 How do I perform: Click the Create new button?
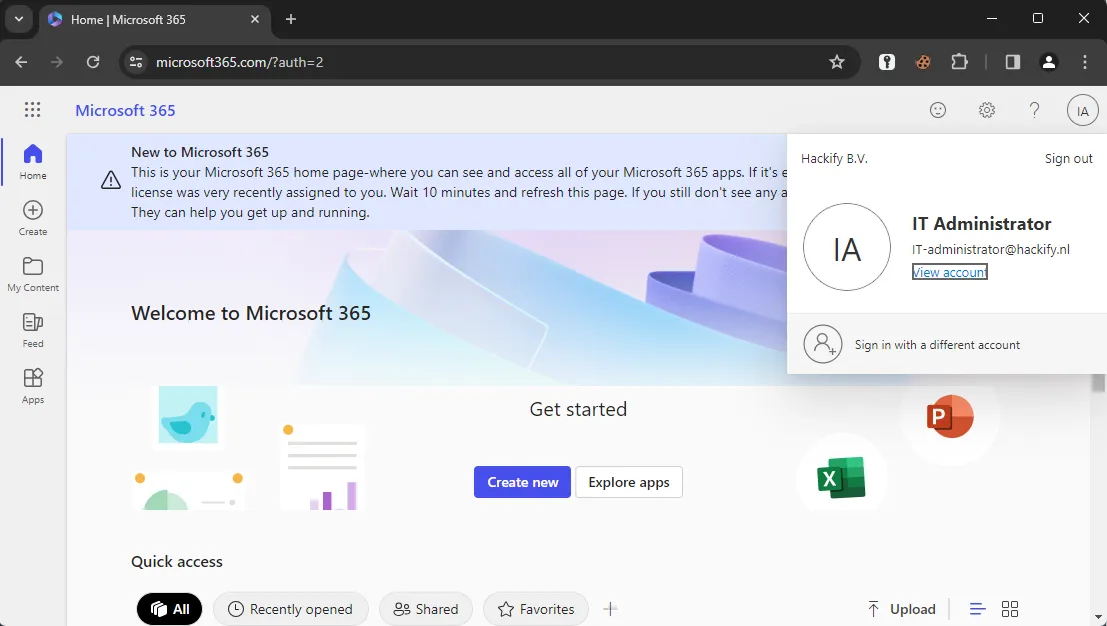(521, 482)
